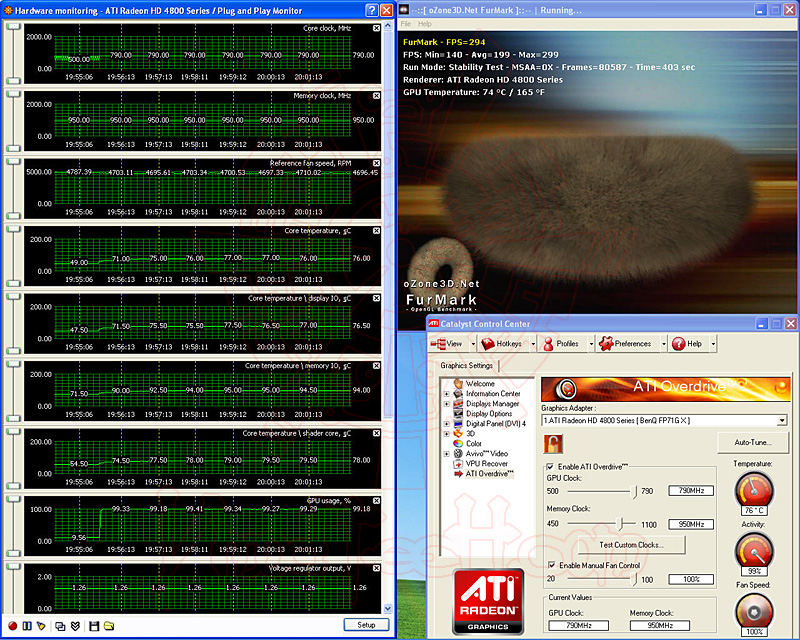This screenshot has height=640, width=800.
Task: Toggle Enable Manual Fan Control checkbox
Action: 552,565
